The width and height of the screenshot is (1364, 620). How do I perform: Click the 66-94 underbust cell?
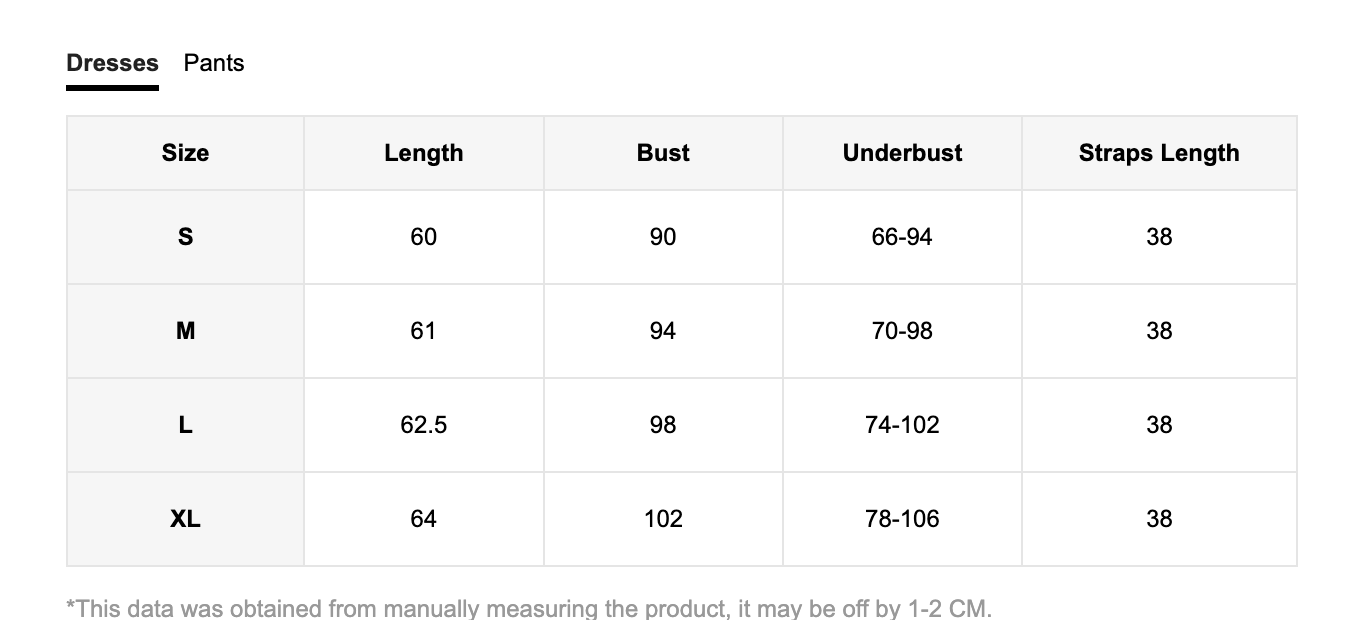902,237
